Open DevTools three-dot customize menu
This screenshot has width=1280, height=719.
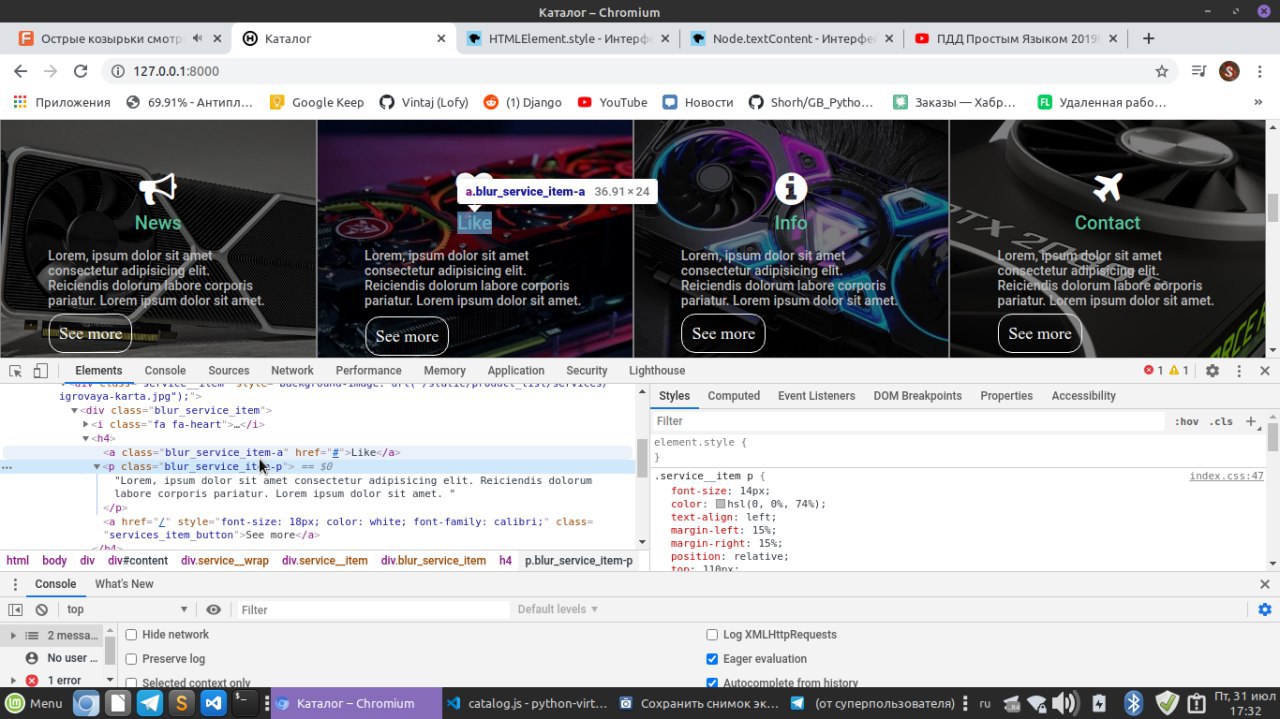(x=1239, y=370)
